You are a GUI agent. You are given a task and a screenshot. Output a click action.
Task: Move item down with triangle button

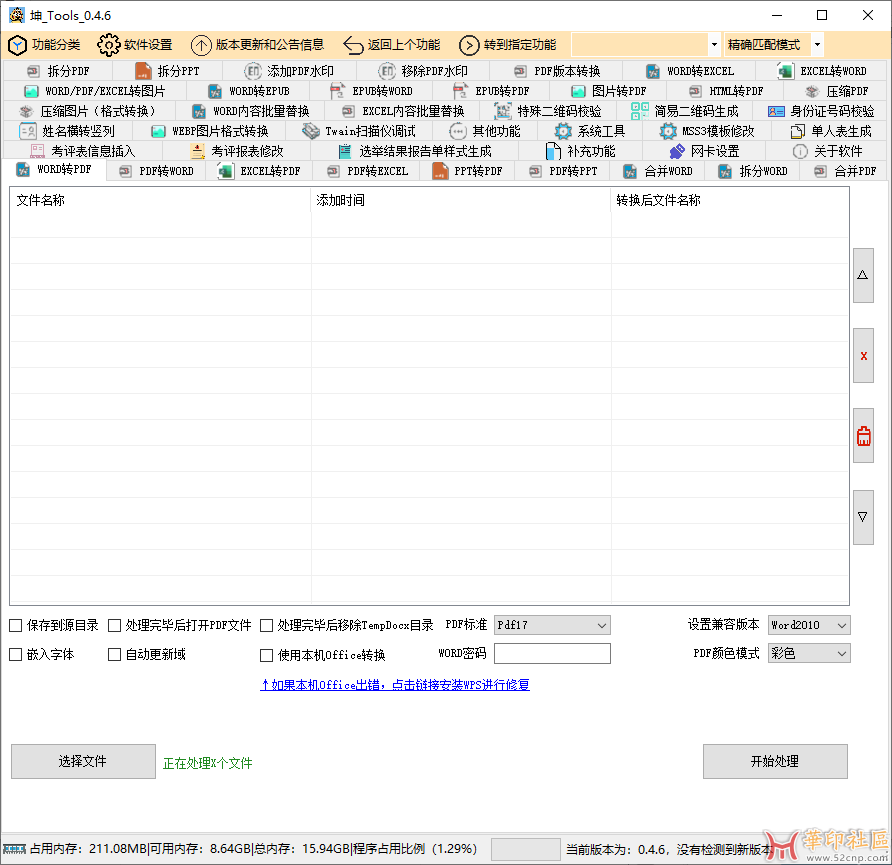pos(863,517)
